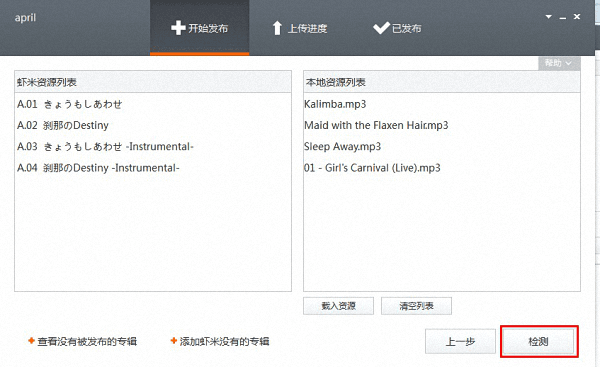The width and height of the screenshot is (600, 367).
Task: Click the orange plus next to 添加虾米没有的专辑
Action: point(174,340)
